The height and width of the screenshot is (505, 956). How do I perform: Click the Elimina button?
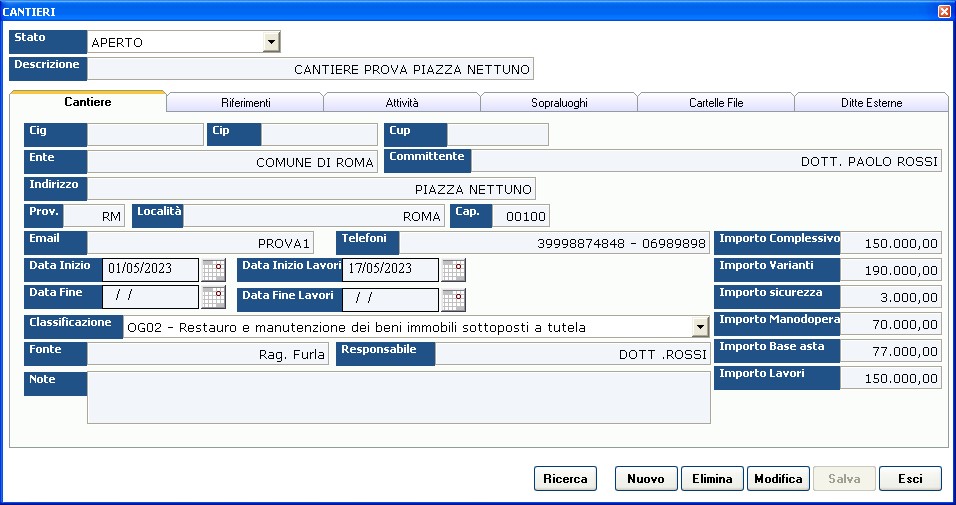coord(712,479)
